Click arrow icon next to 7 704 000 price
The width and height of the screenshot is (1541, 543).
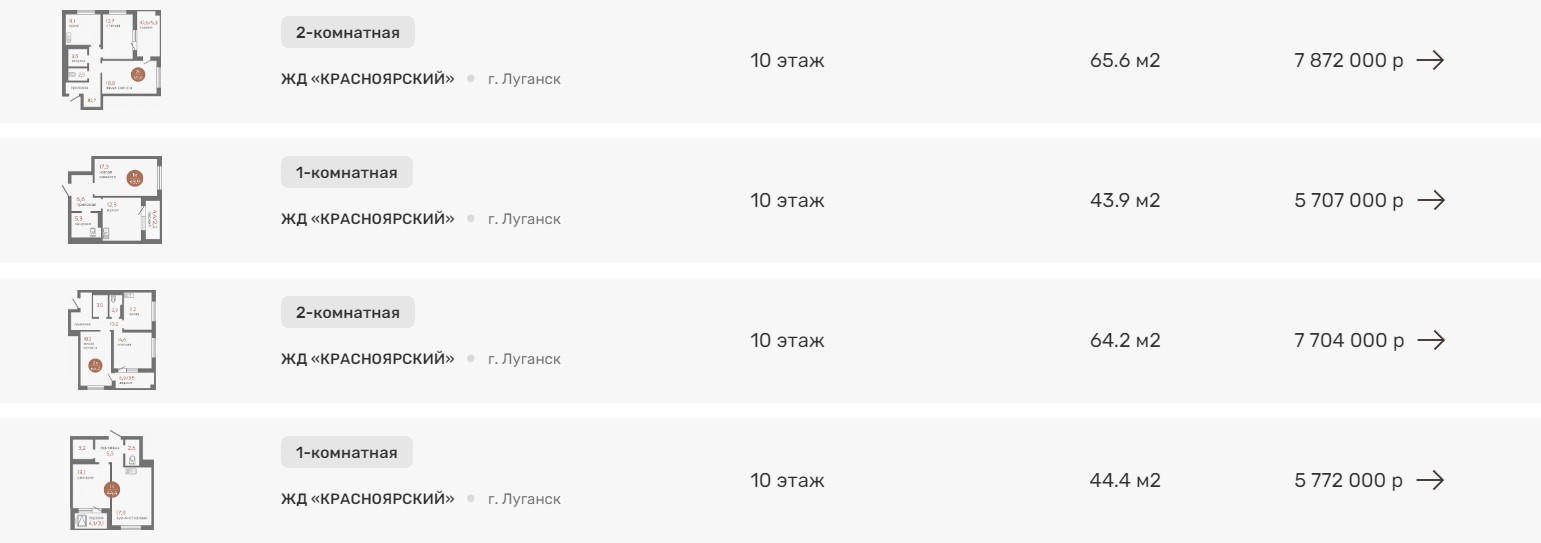(1429, 341)
